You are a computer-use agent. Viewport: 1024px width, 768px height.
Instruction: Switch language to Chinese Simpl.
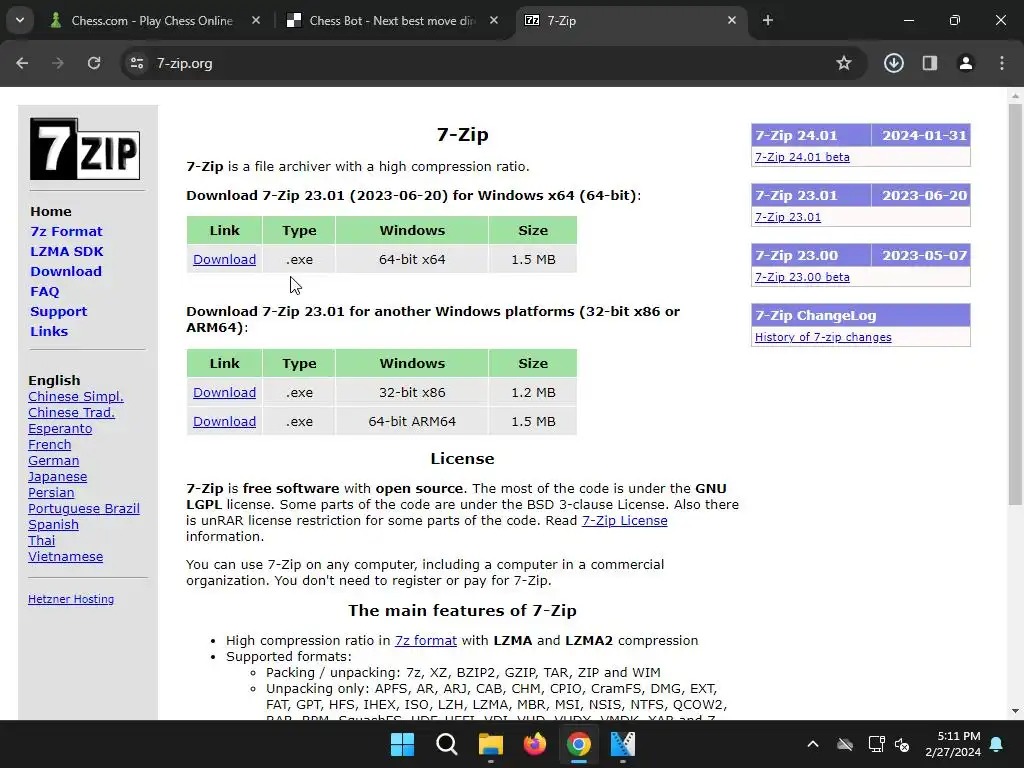point(76,396)
